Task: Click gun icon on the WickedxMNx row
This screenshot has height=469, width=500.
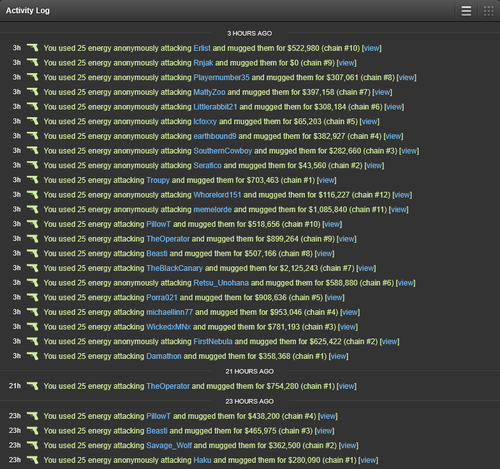Action: coord(33,327)
